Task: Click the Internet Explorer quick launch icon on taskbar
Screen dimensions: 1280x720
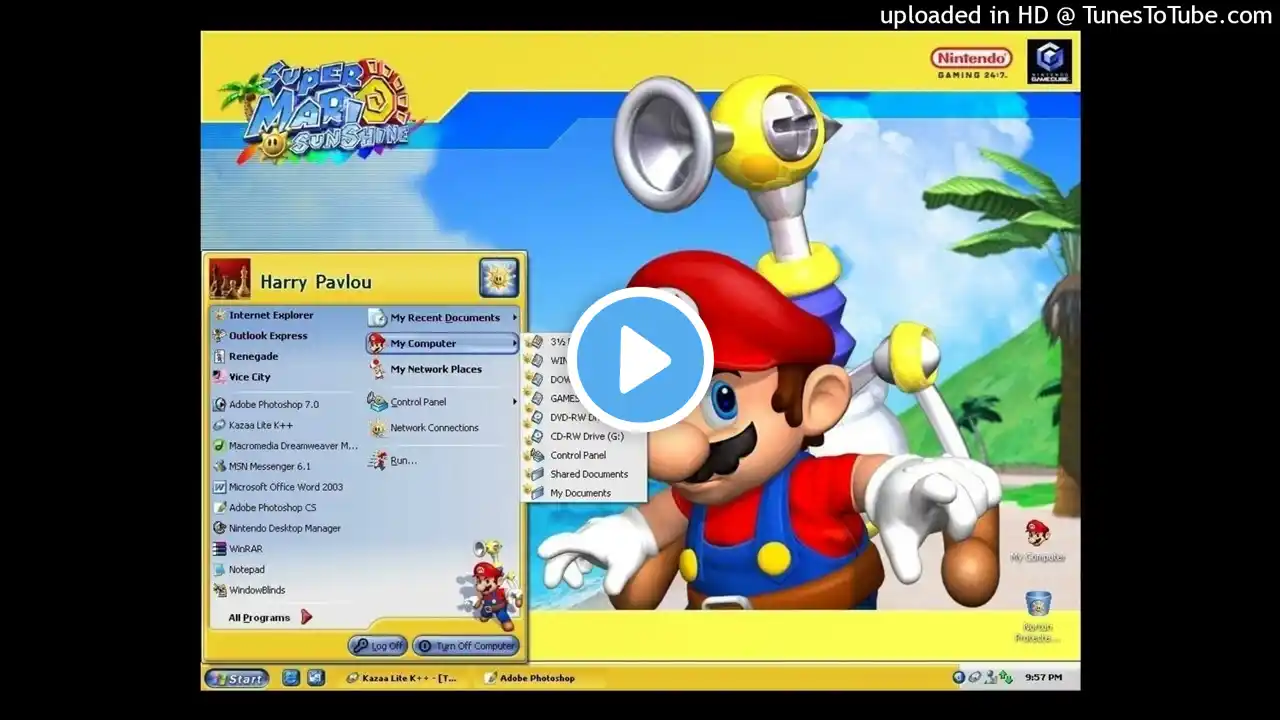Action: tap(291, 678)
